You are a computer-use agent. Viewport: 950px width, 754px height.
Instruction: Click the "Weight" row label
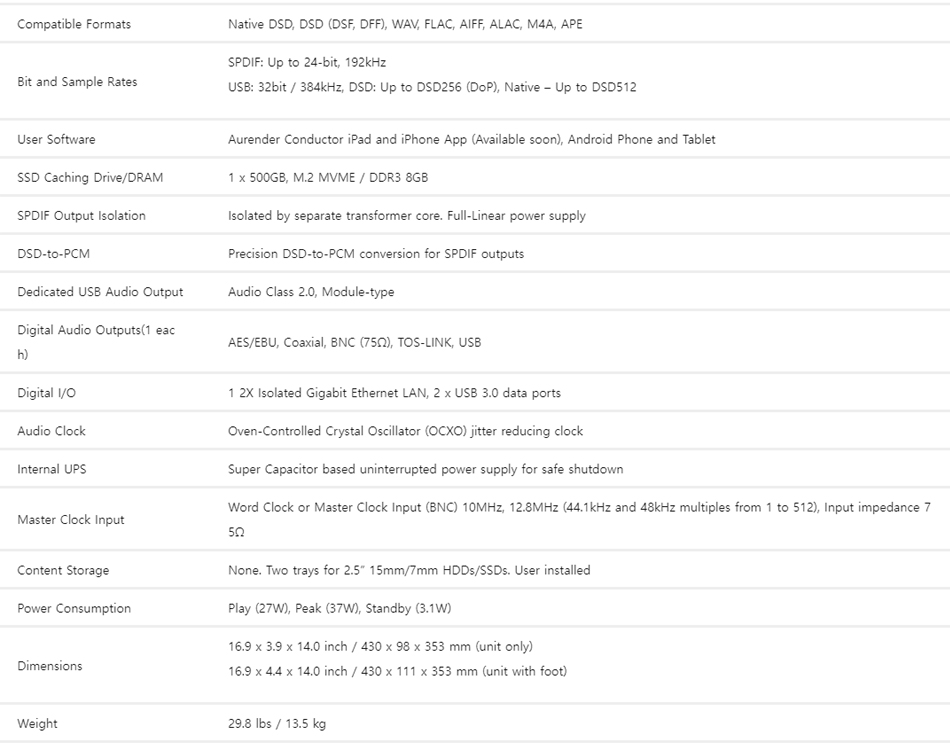point(37,724)
